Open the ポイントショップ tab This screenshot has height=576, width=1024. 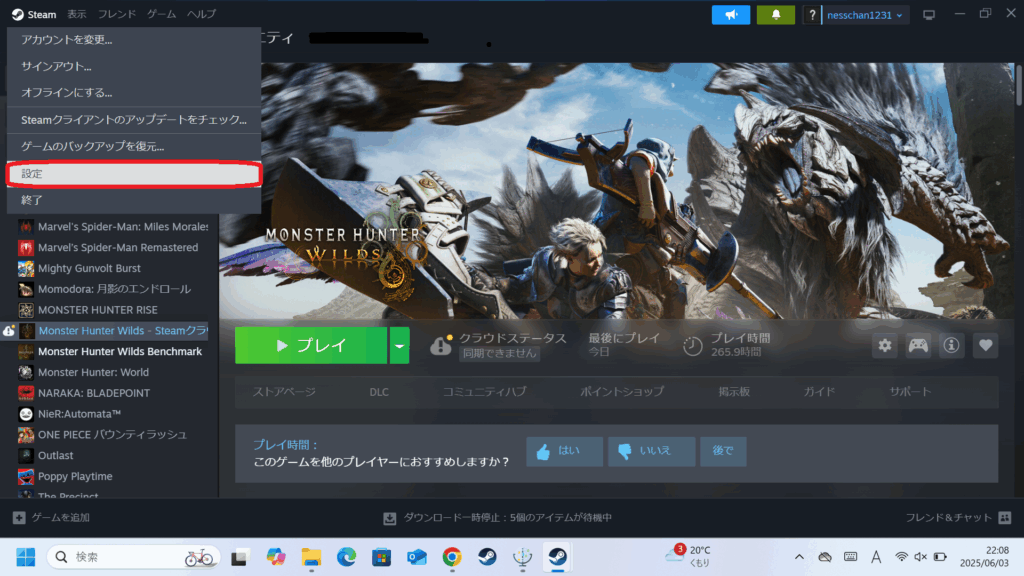pos(622,392)
